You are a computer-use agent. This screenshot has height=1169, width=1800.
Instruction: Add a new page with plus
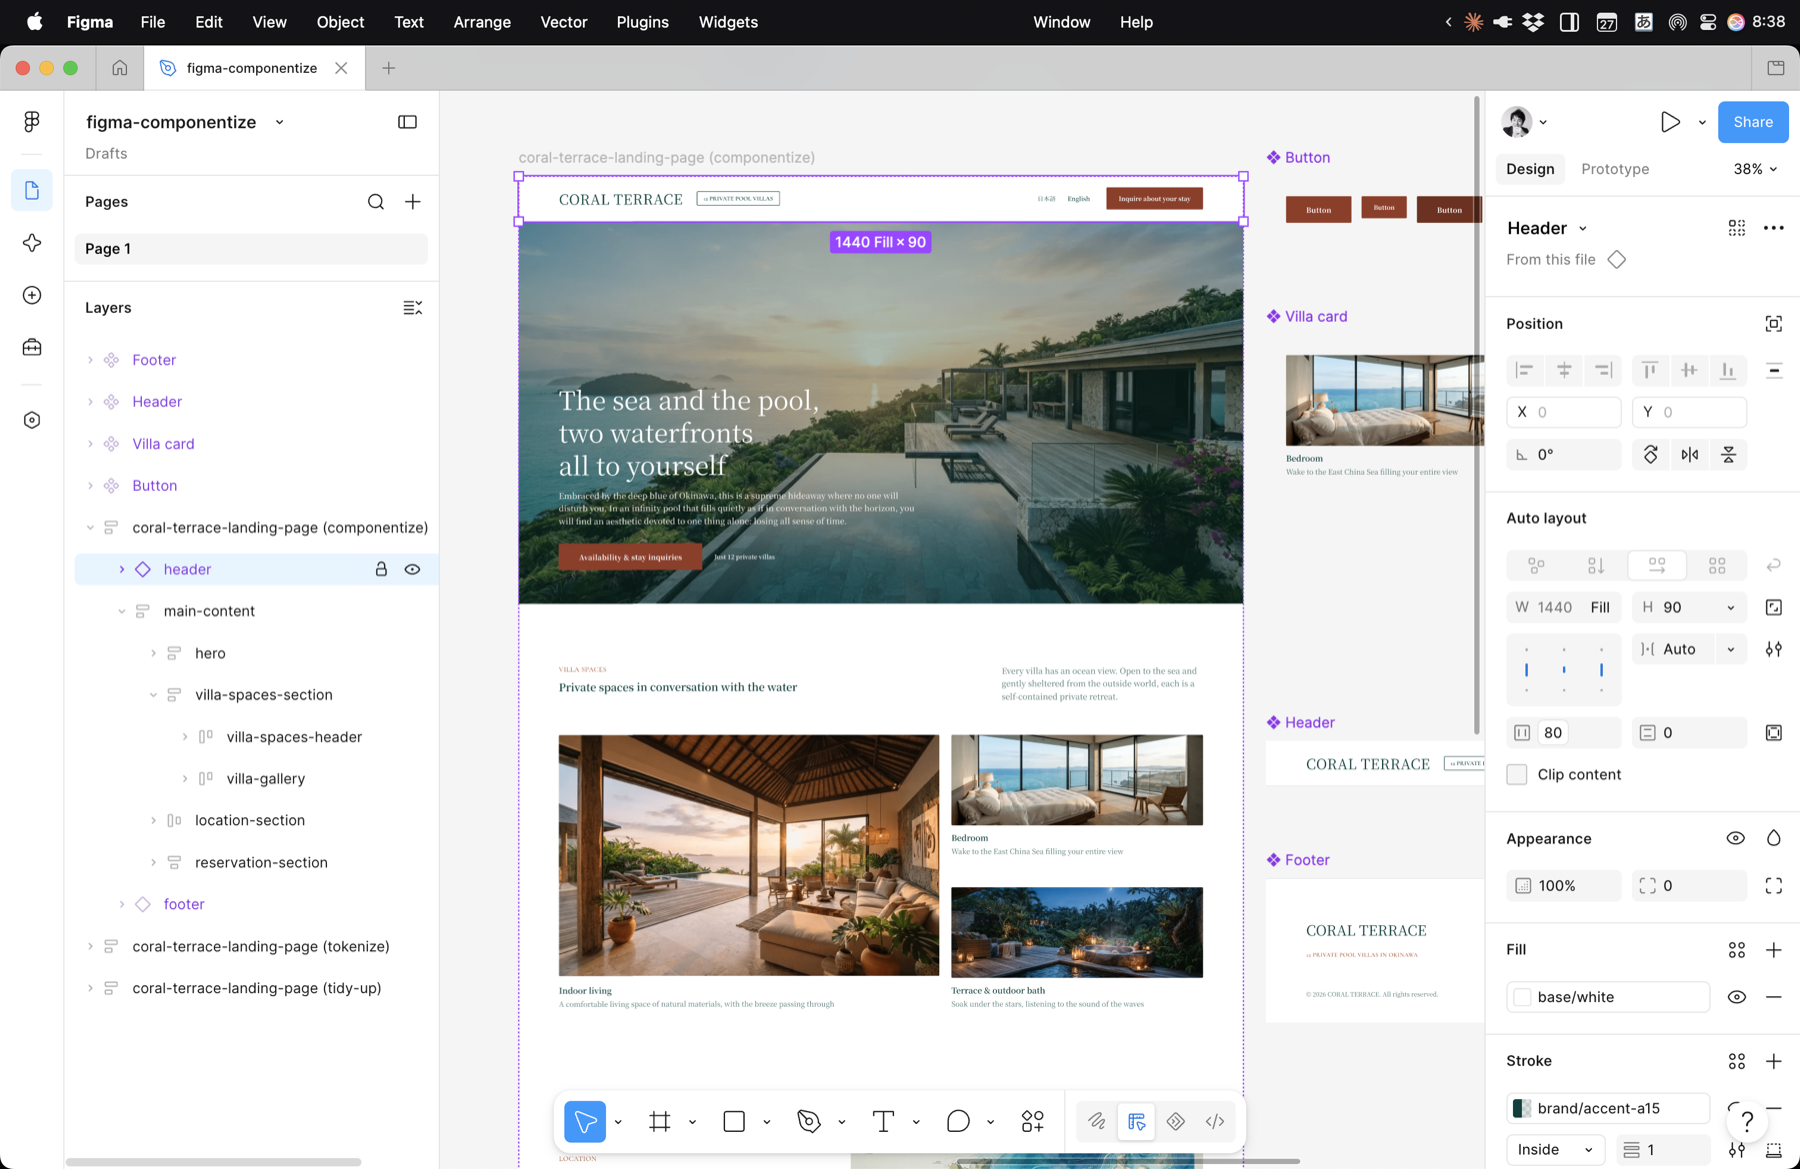(x=413, y=202)
